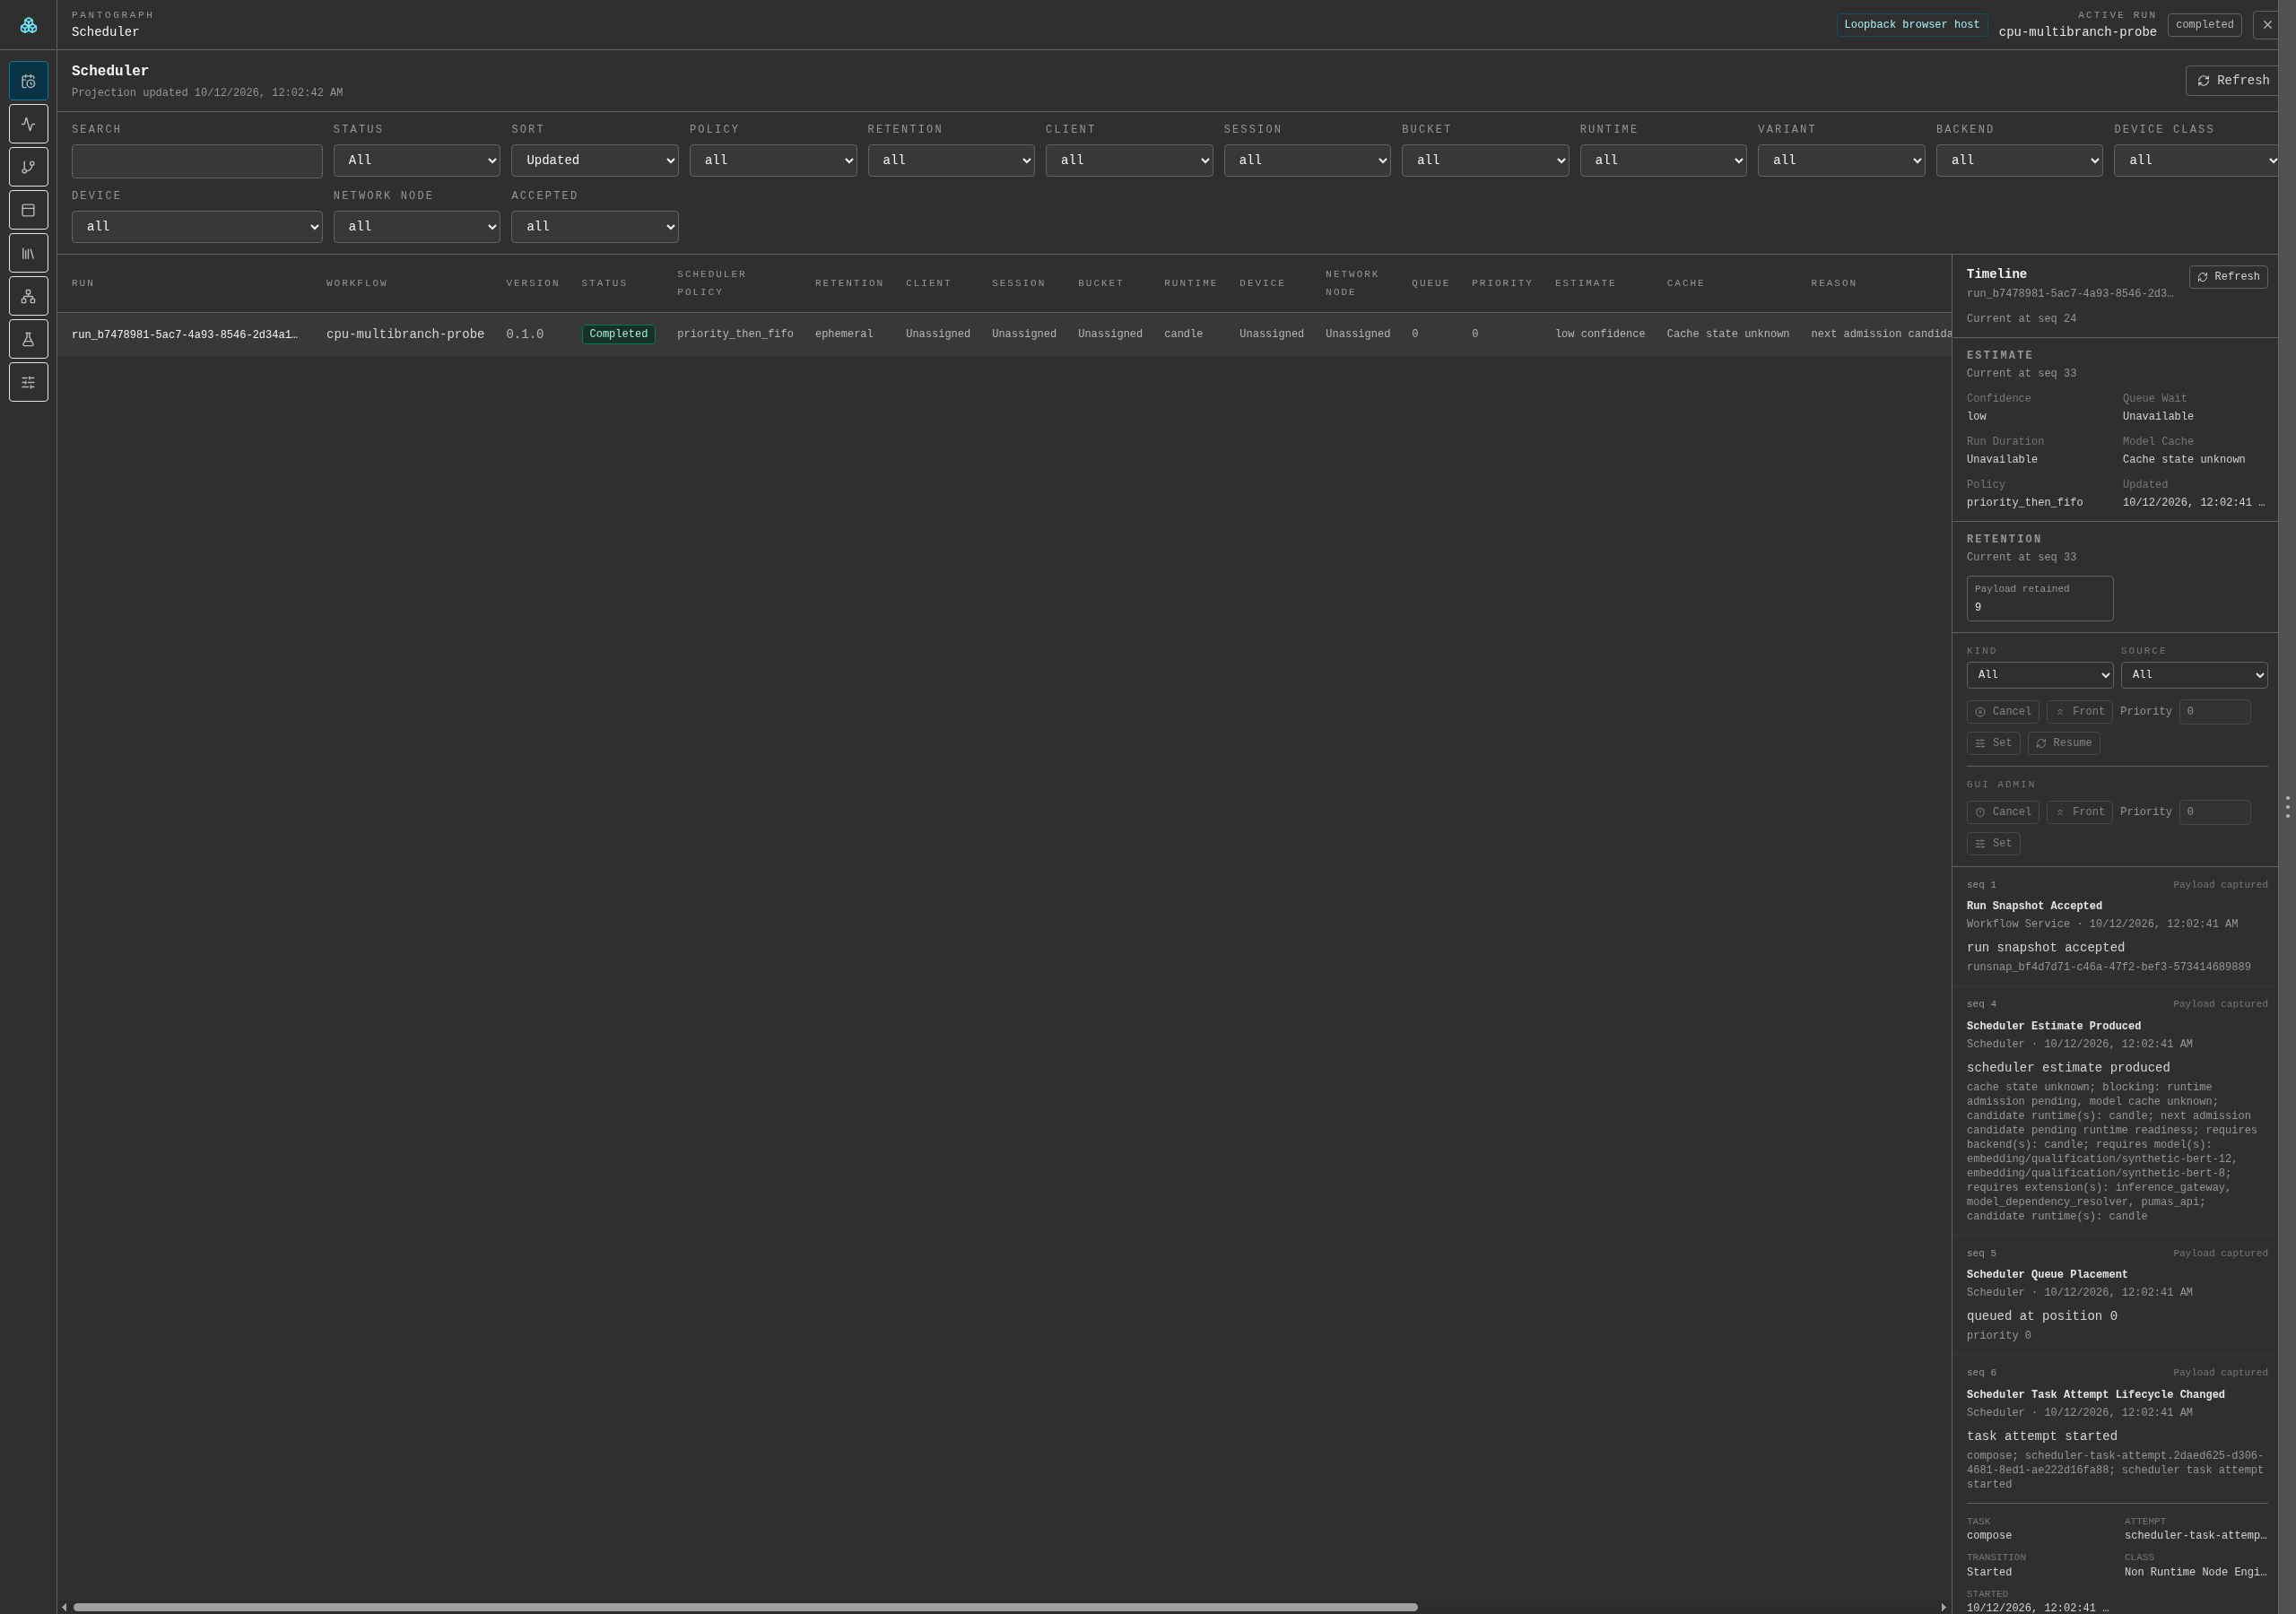Open the Network Node filter dropdown
2296x1614 pixels.
tap(417, 227)
